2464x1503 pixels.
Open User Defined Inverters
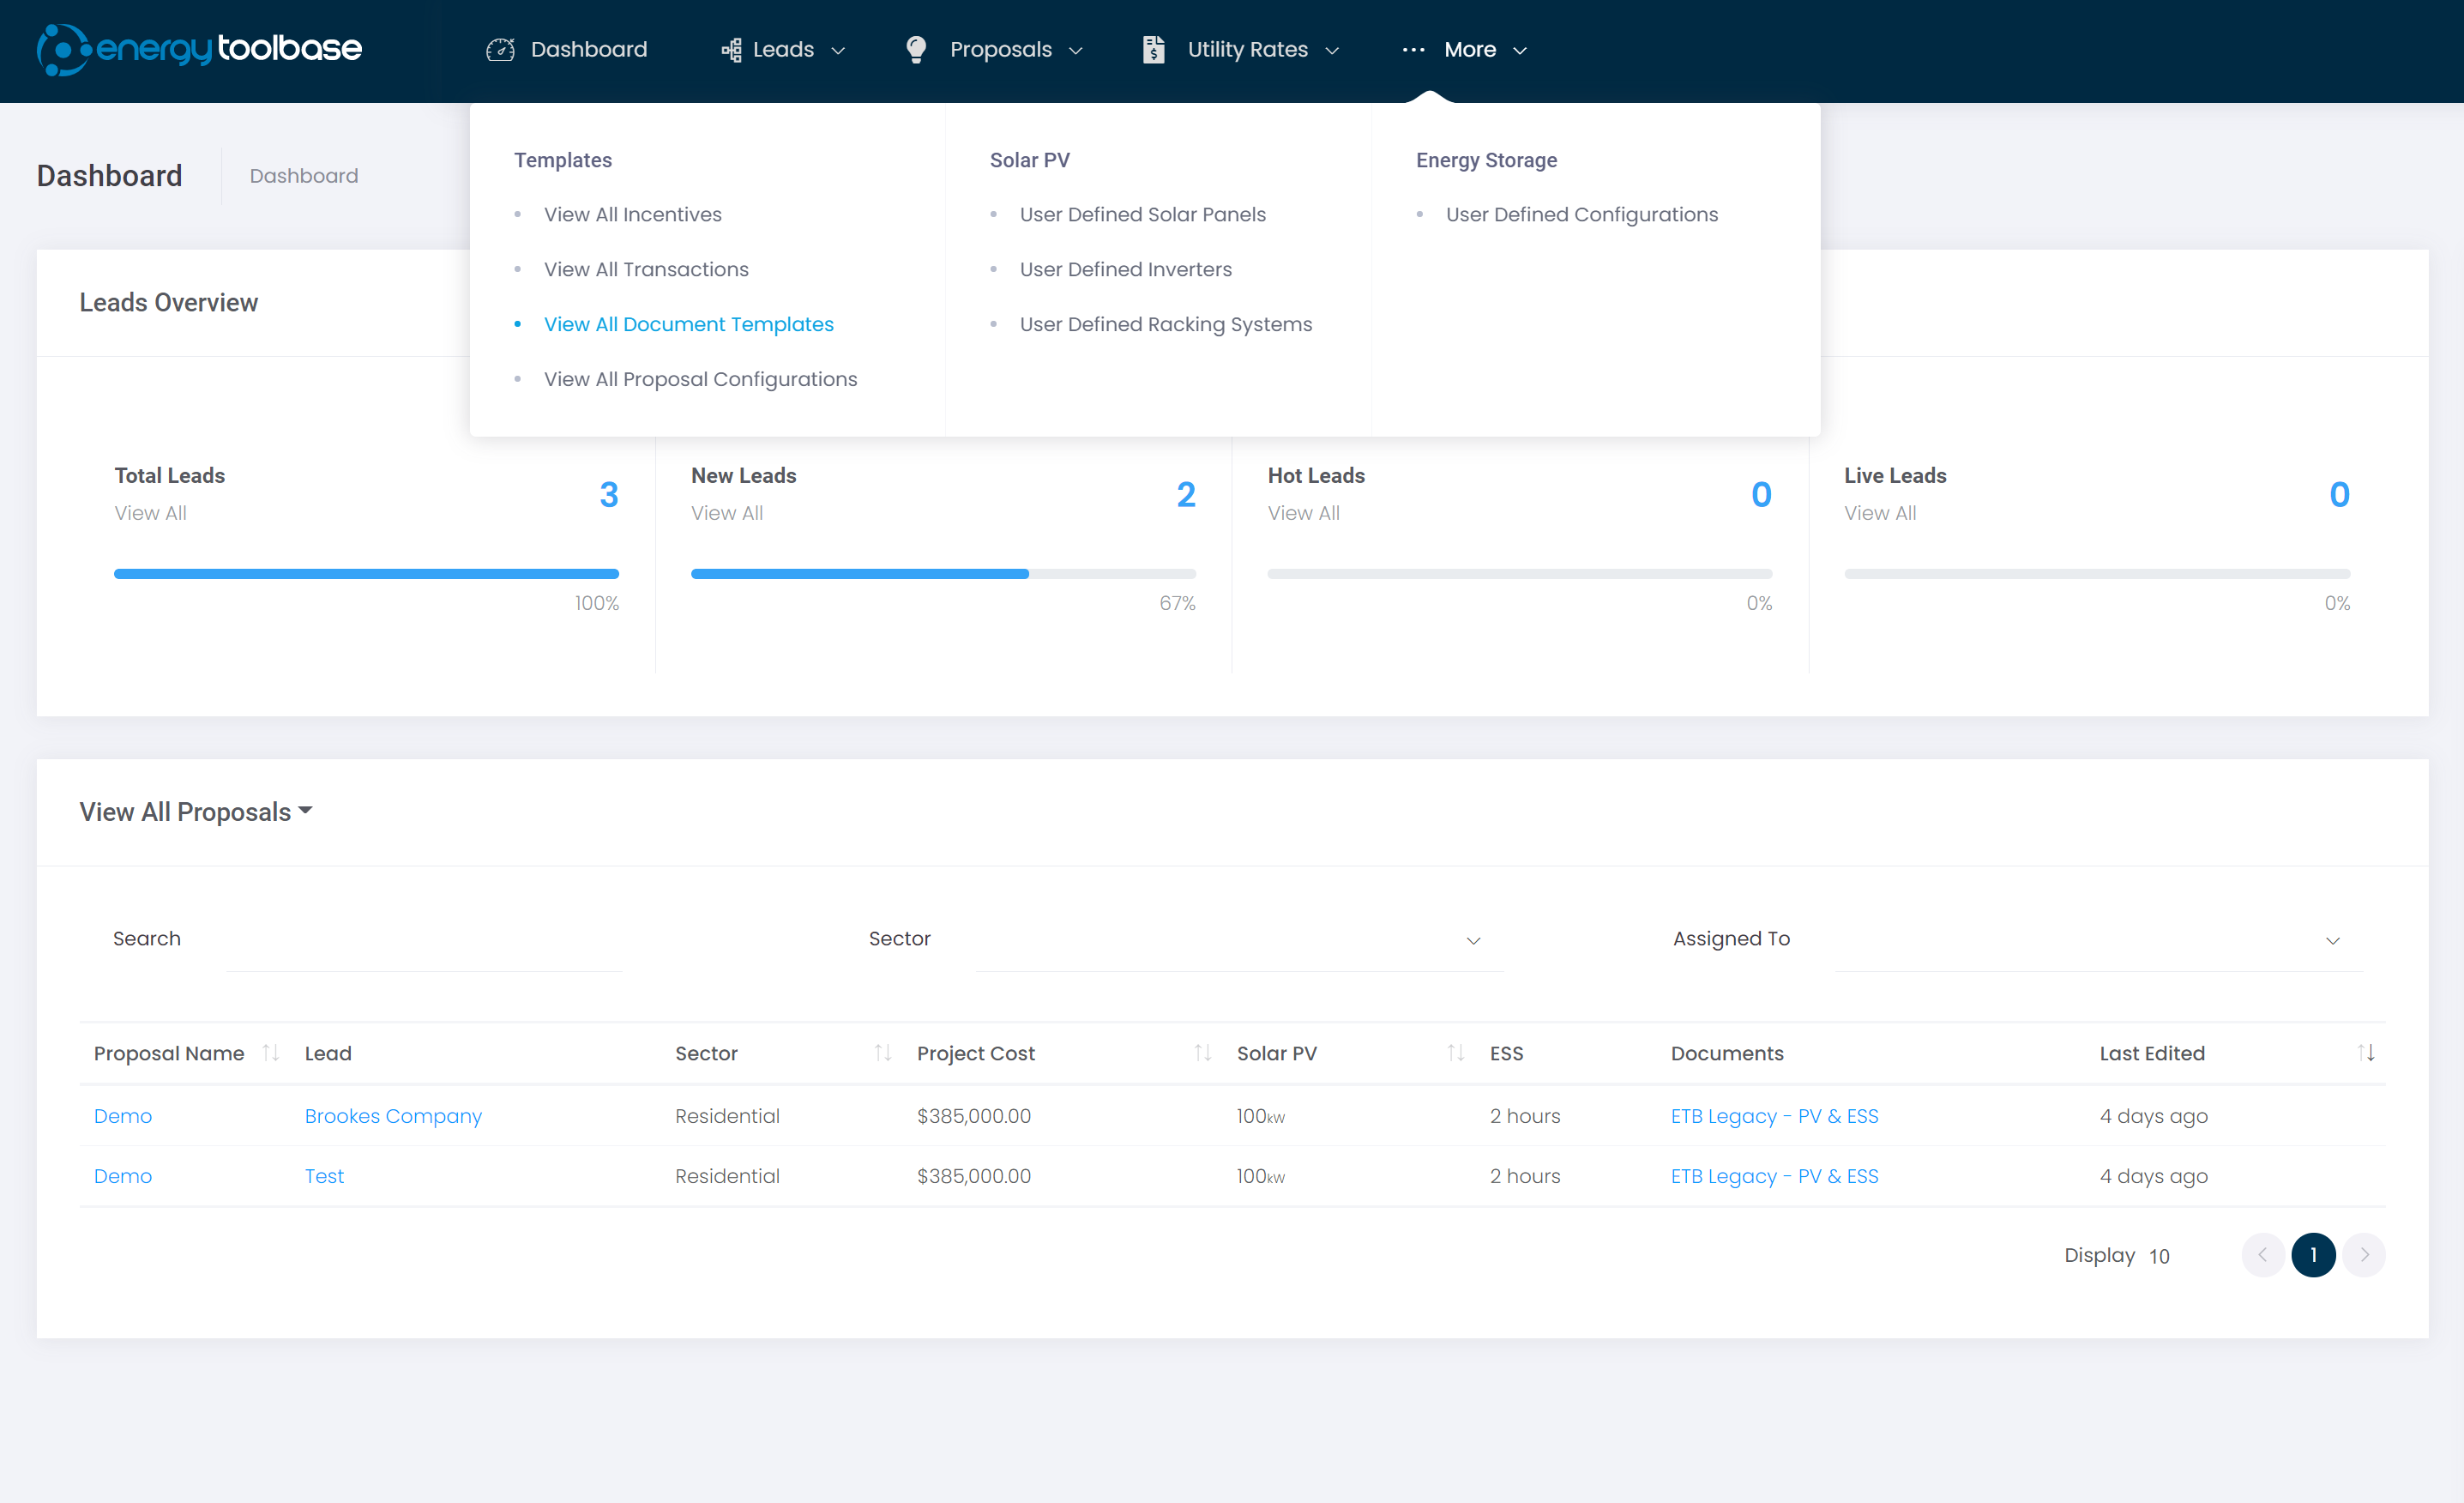point(1125,269)
